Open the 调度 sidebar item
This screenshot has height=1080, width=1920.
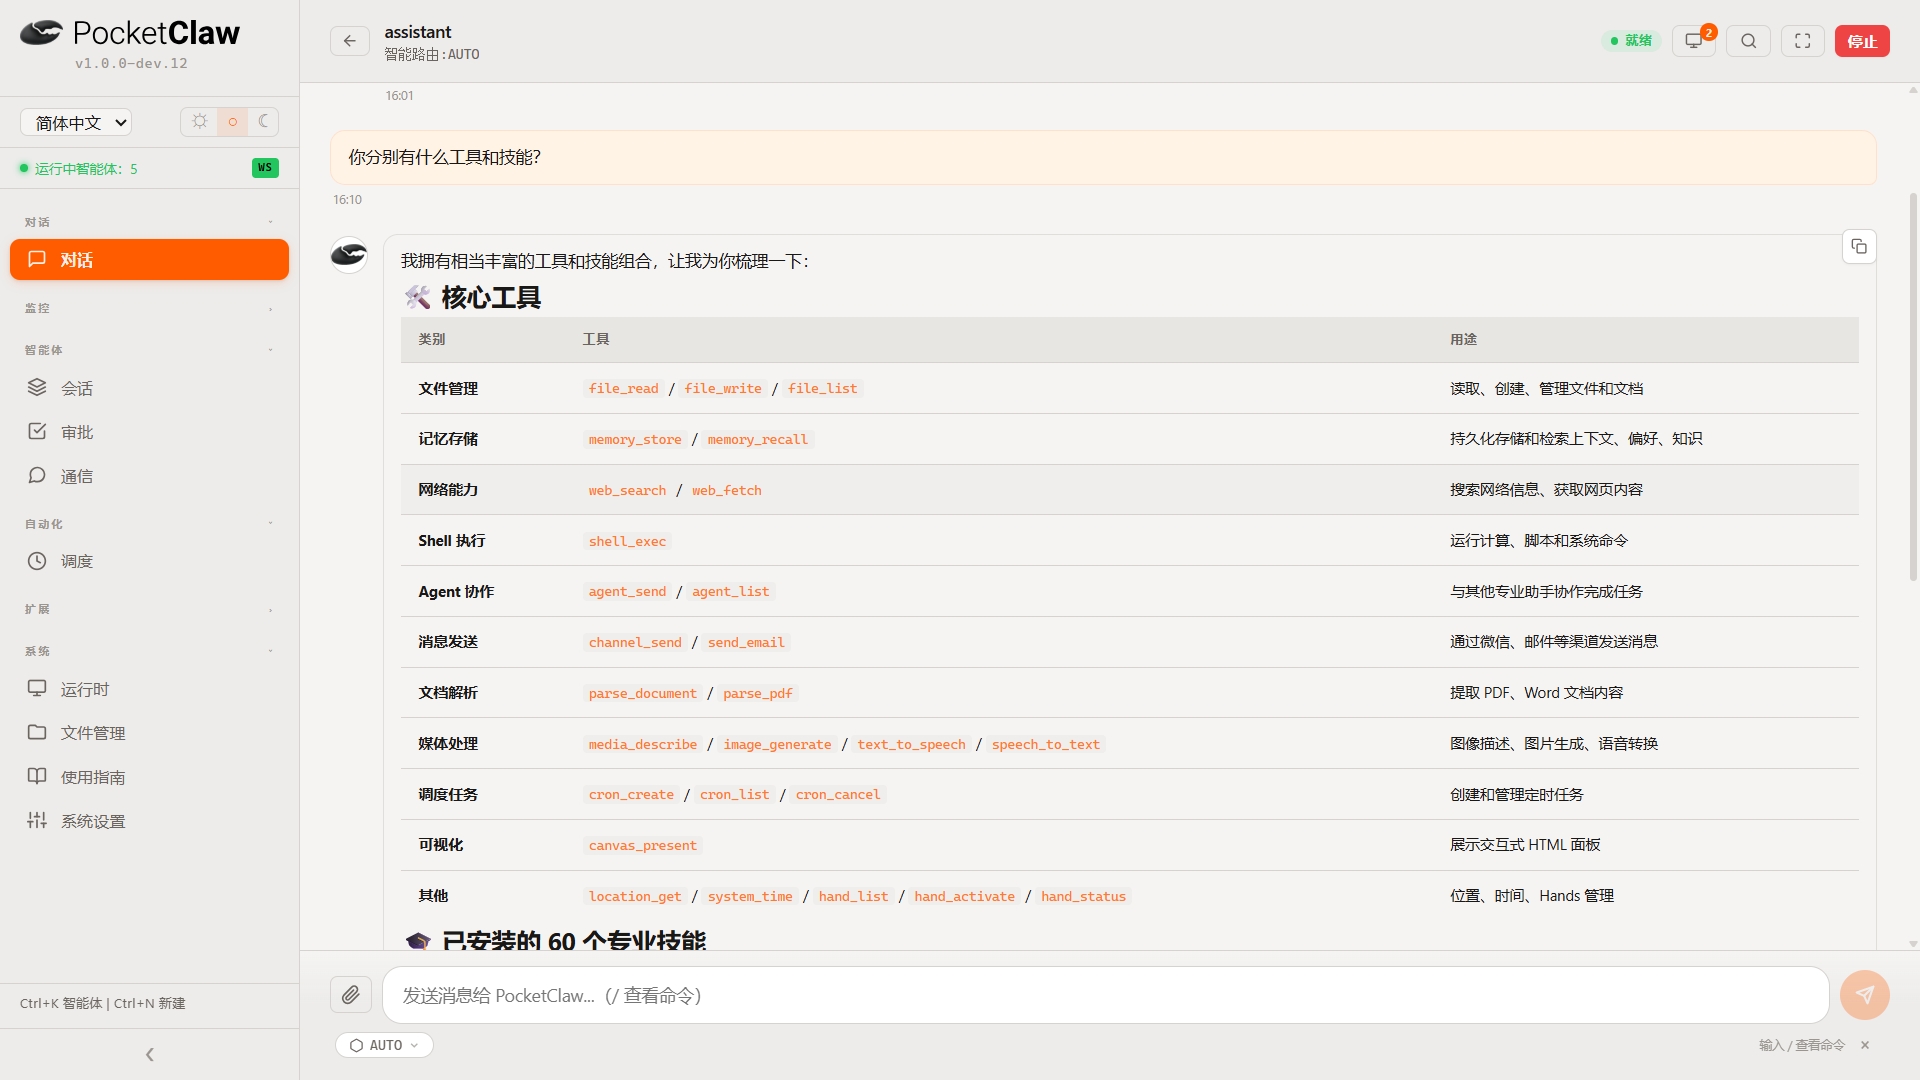(150, 561)
